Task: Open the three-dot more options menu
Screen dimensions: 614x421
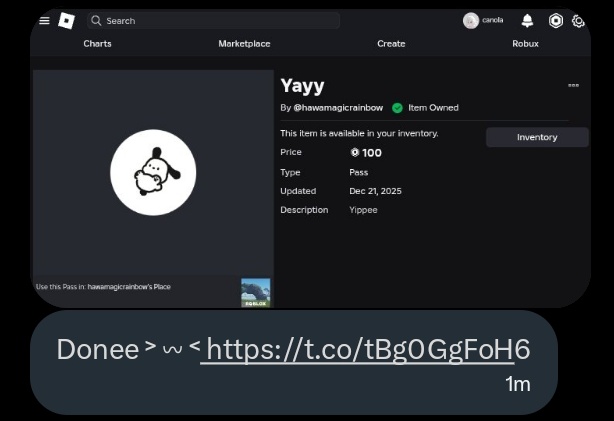Action: 574,85
